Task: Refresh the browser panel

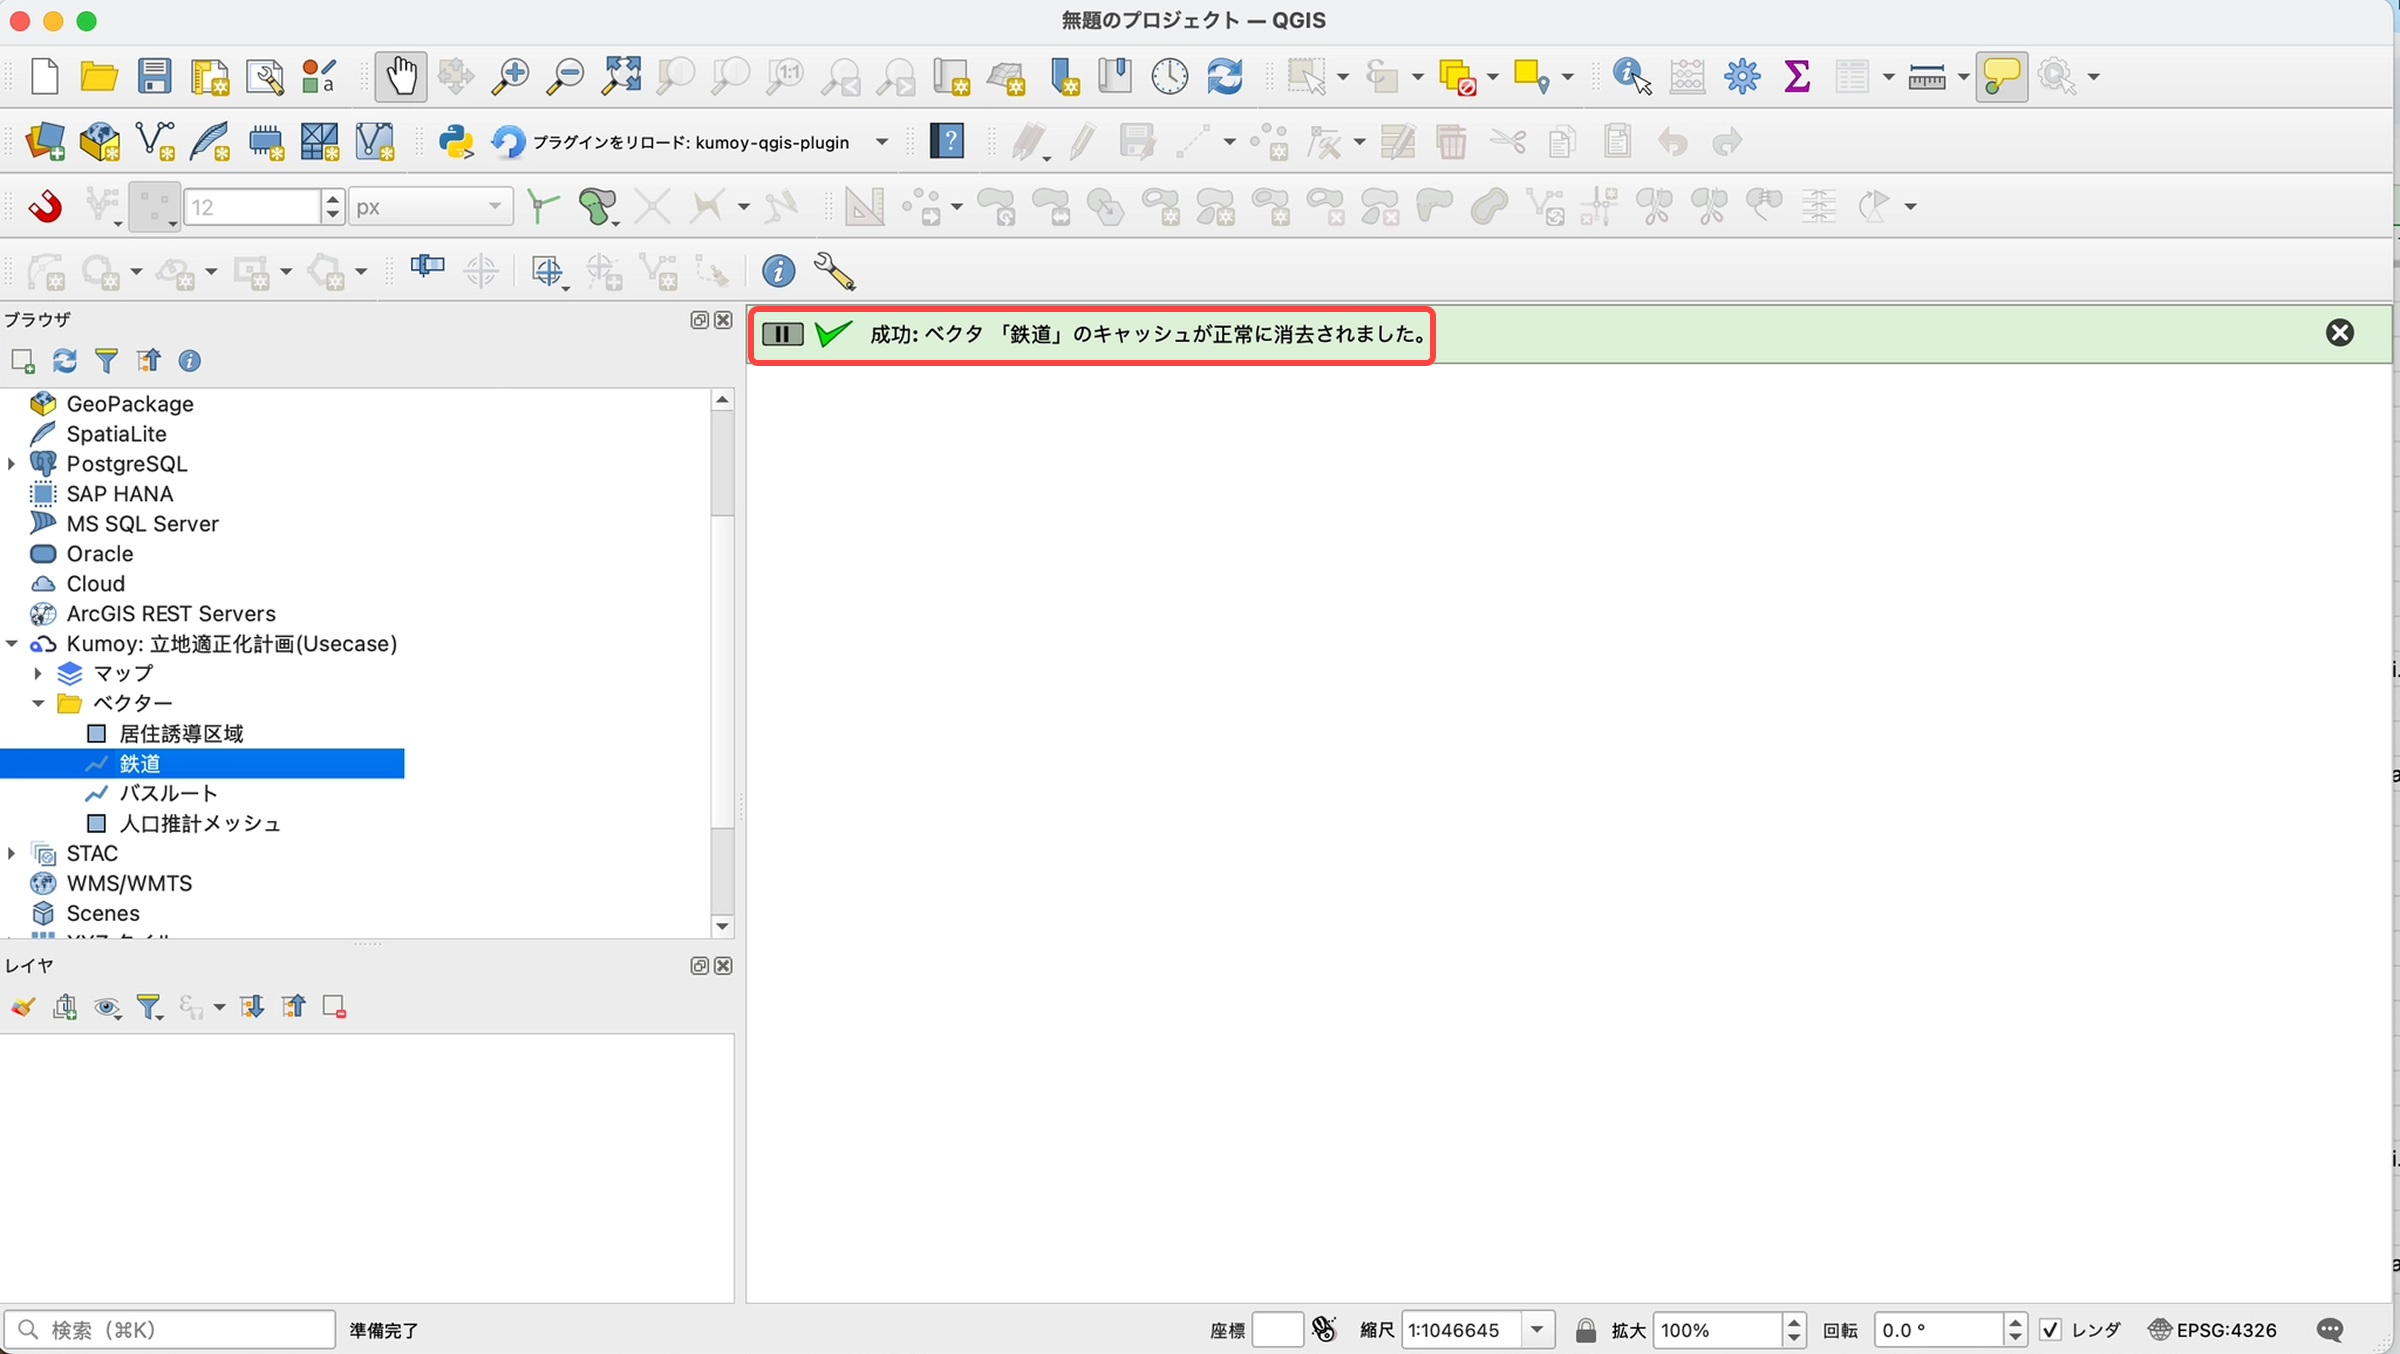Action: pos(64,361)
